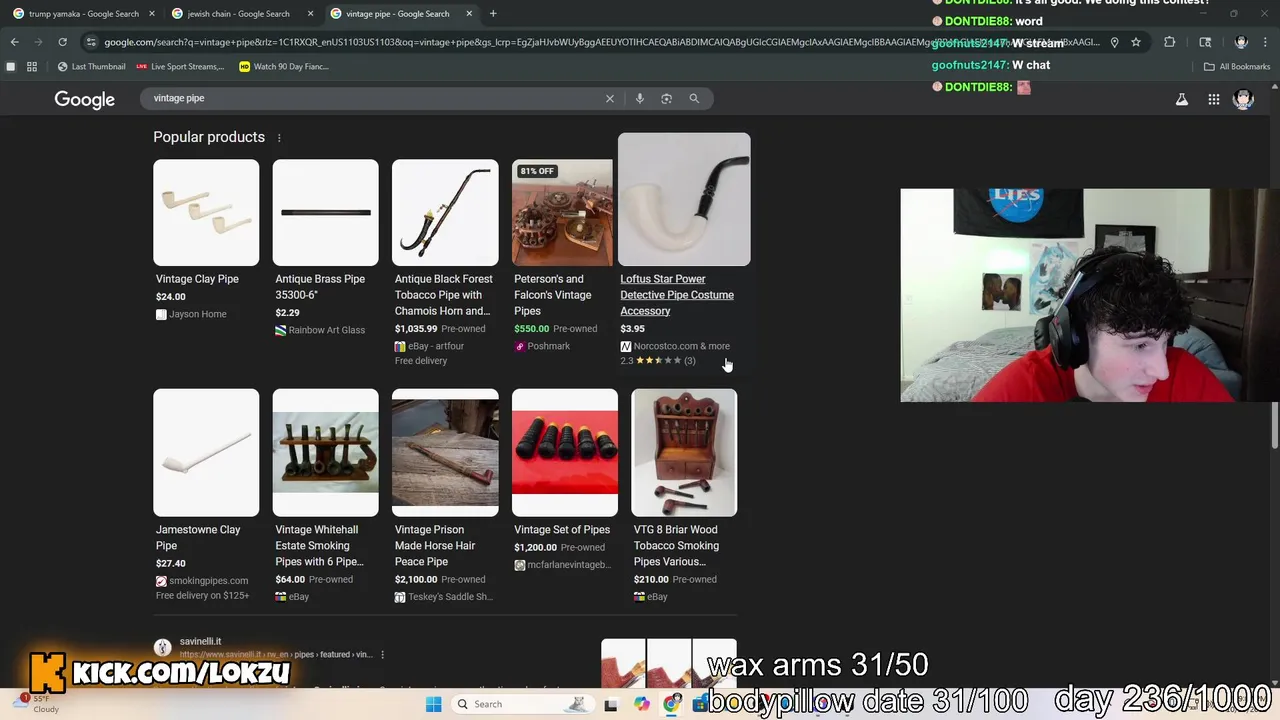Screen dimensions: 1280x720
Task: Click the $550.00 Peterson's price
Action: [531, 329]
